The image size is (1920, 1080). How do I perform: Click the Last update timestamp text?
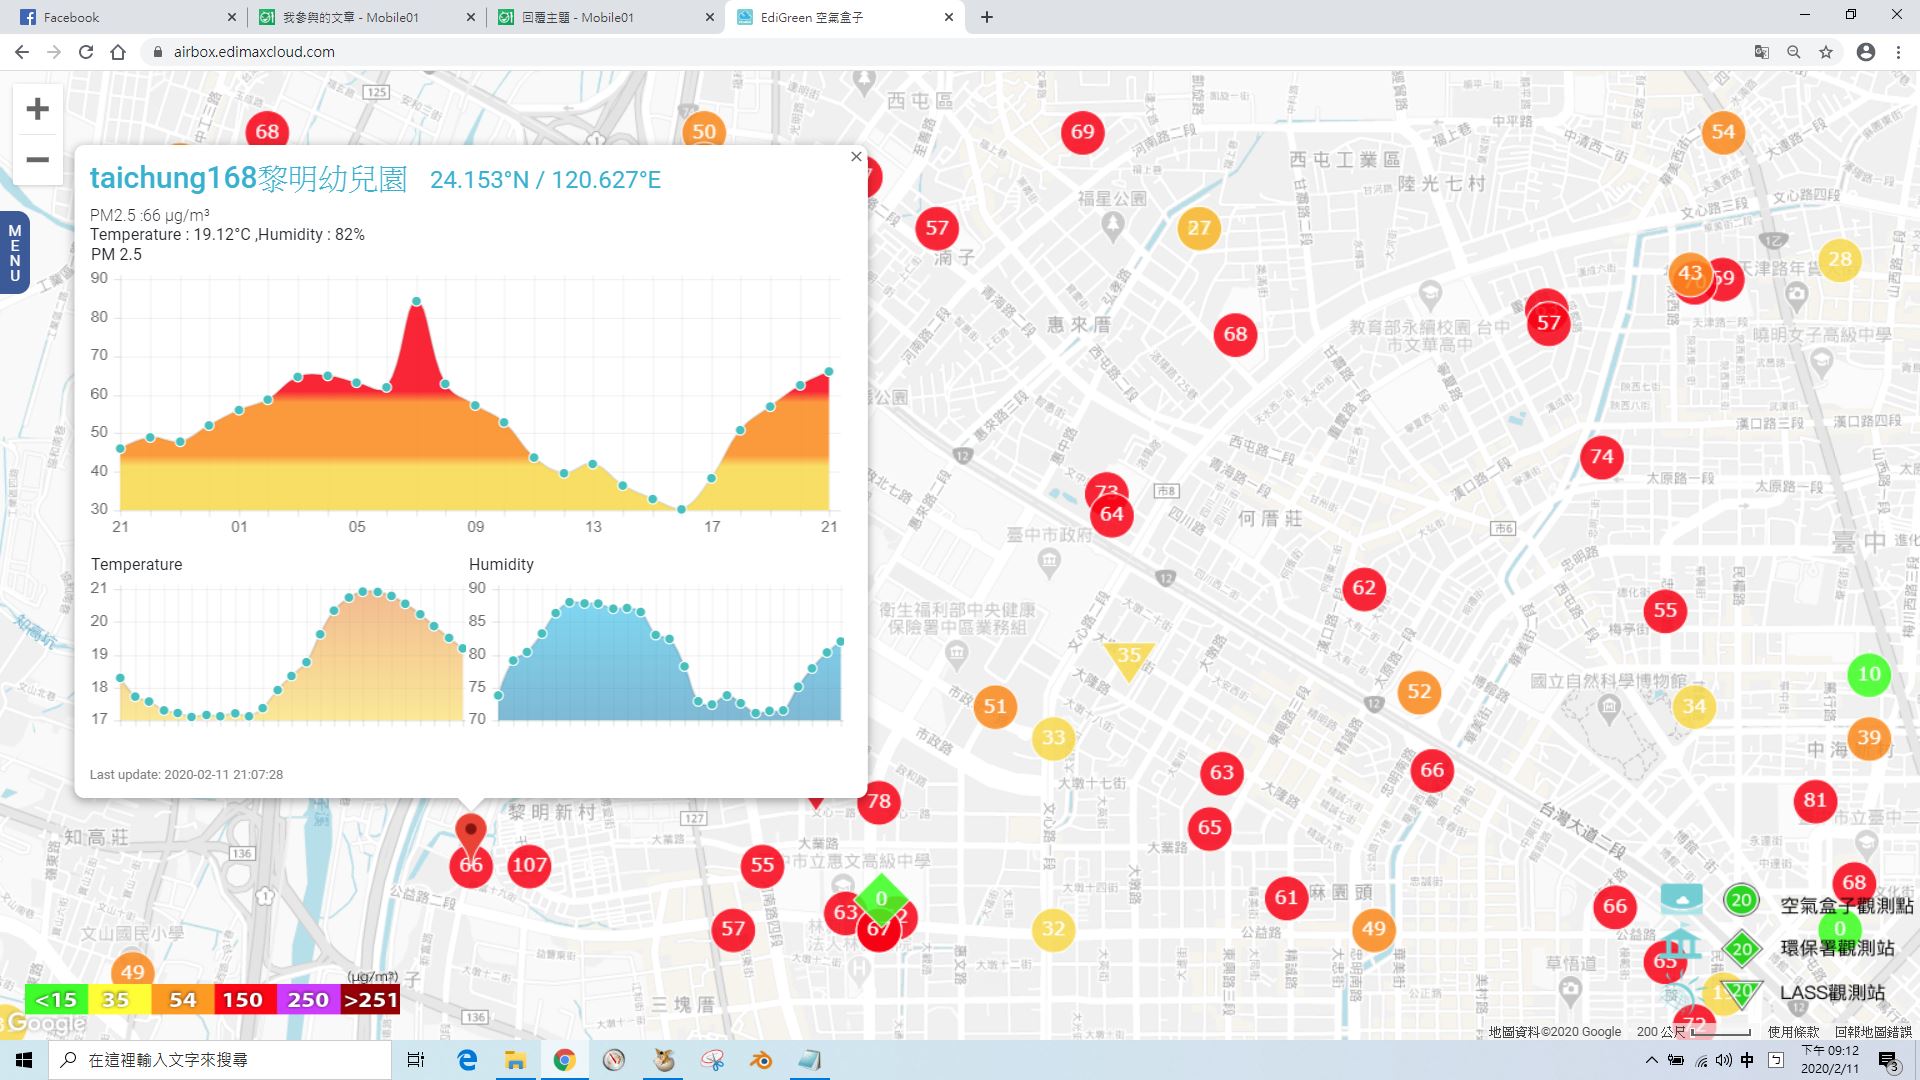(186, 775)
